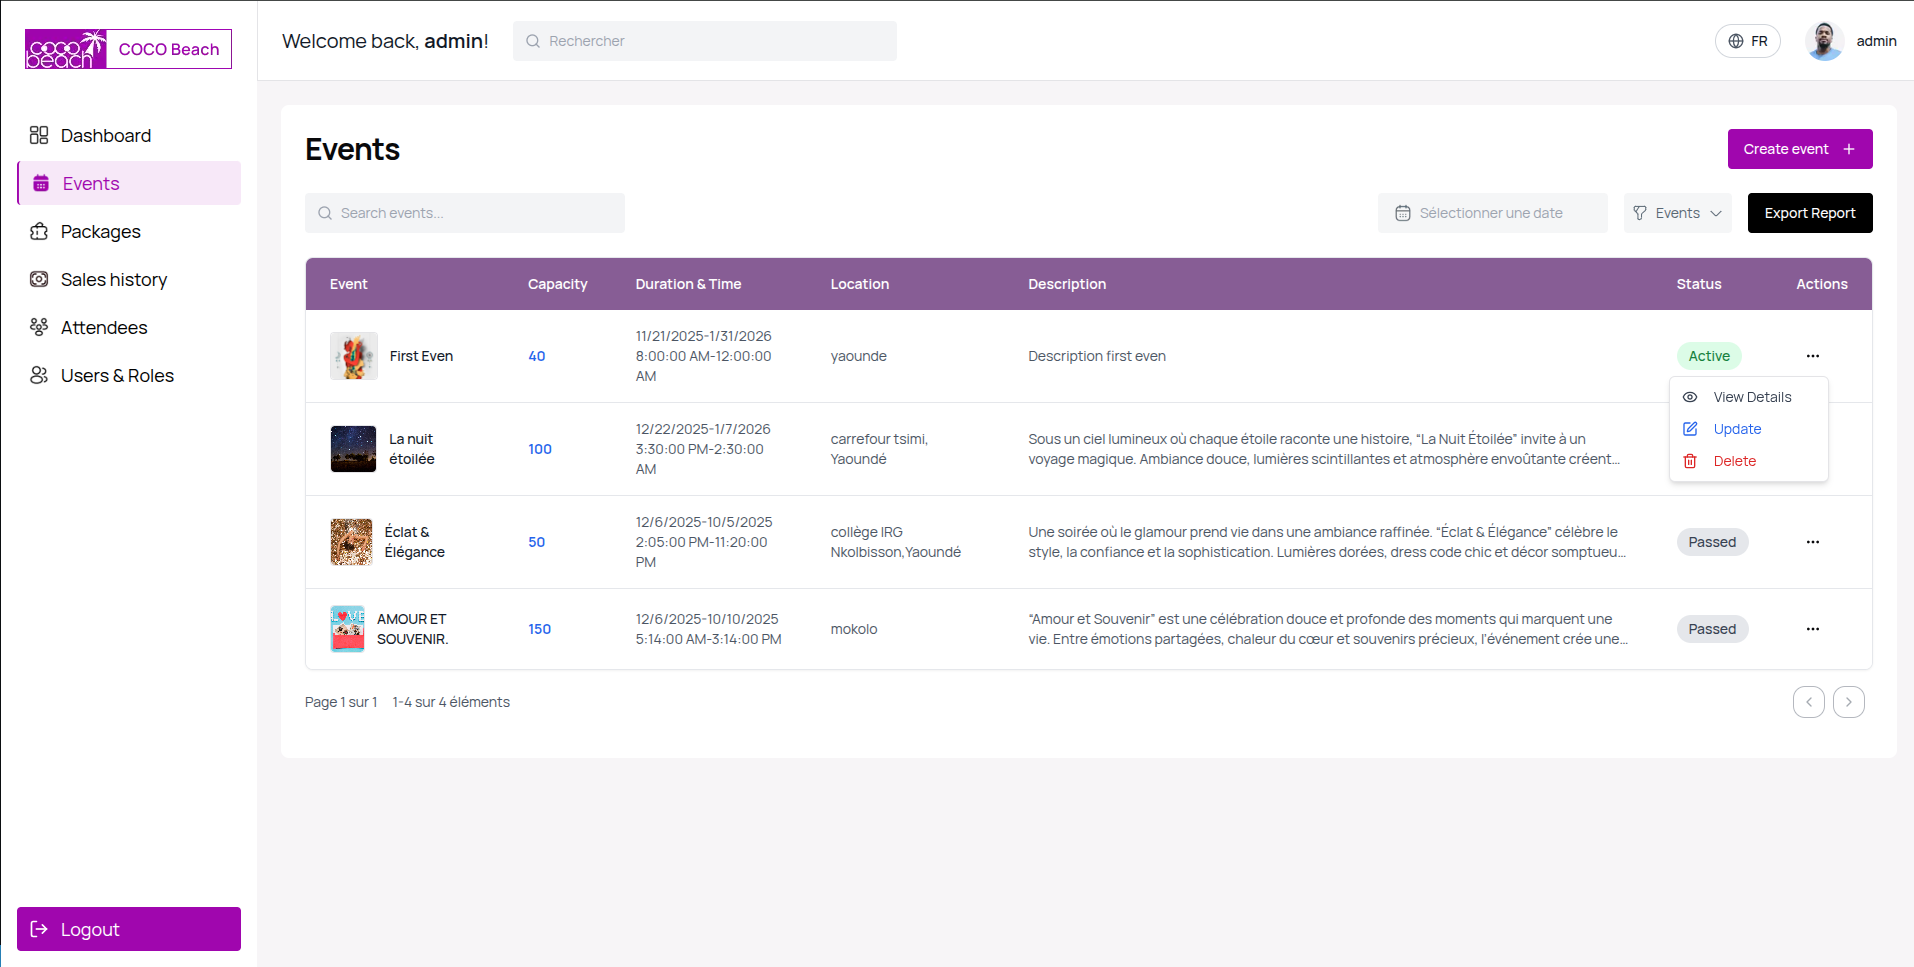1914x967 pixels.
Task: Click the Dashboard grid icon in sidebar
Action: click(x=39, y=135)
